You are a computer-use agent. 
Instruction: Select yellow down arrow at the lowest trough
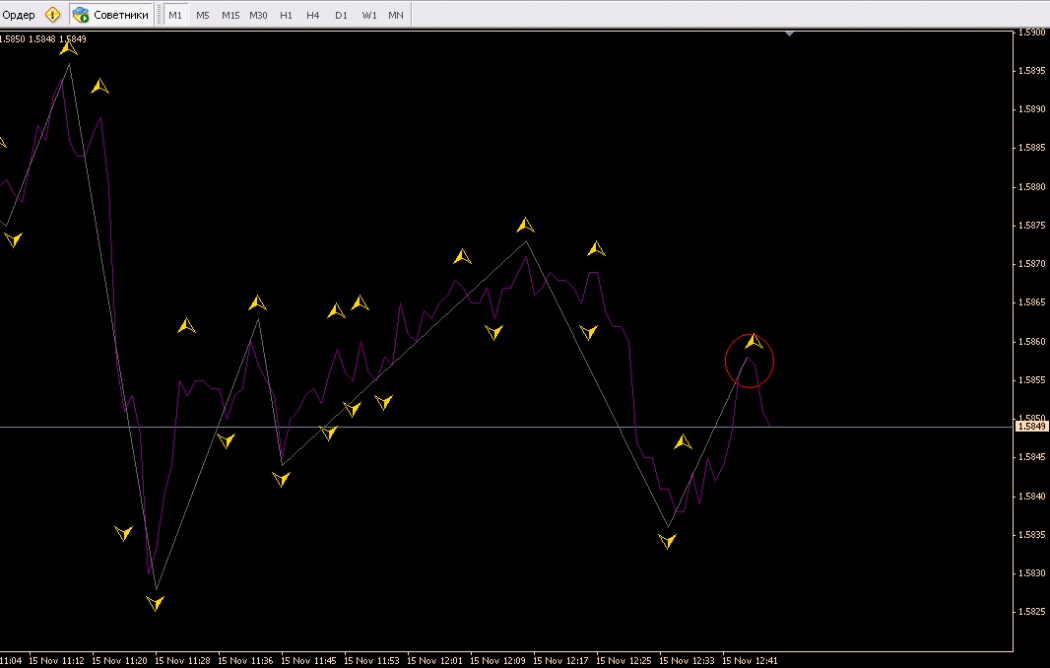pos(155,603)
